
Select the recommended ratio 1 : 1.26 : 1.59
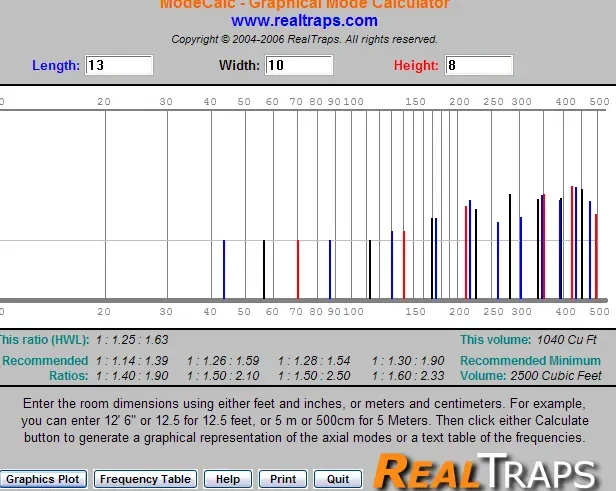coord(223,361)
